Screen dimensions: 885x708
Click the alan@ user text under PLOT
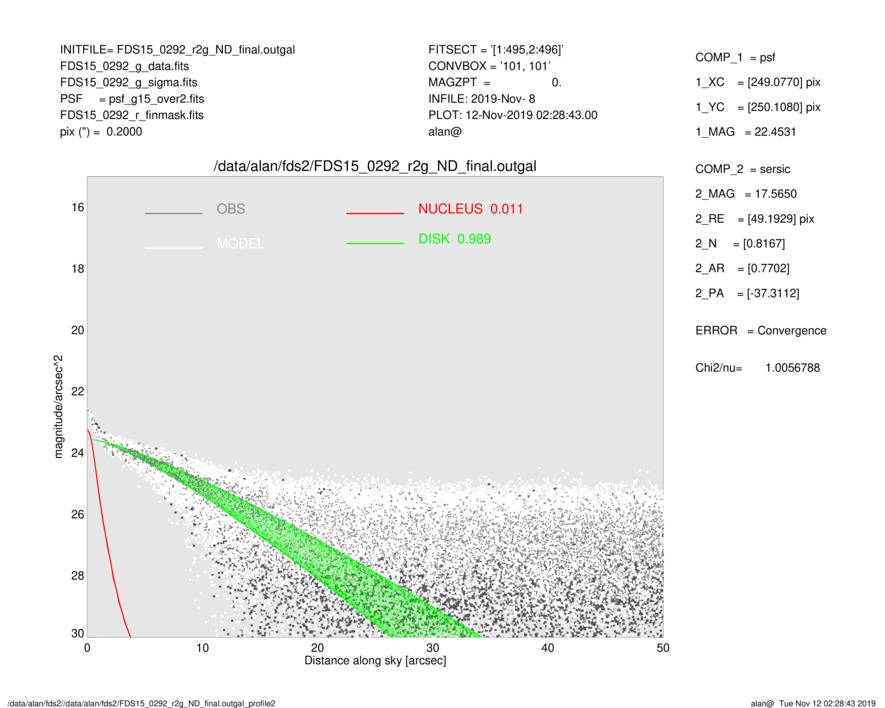point(445,132)
